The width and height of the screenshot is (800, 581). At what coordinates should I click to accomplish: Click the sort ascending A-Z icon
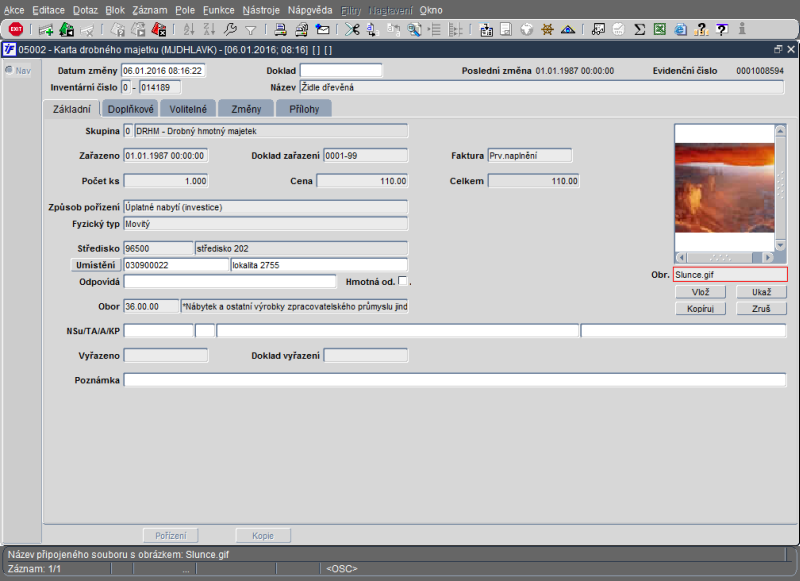tap(189, 30)
